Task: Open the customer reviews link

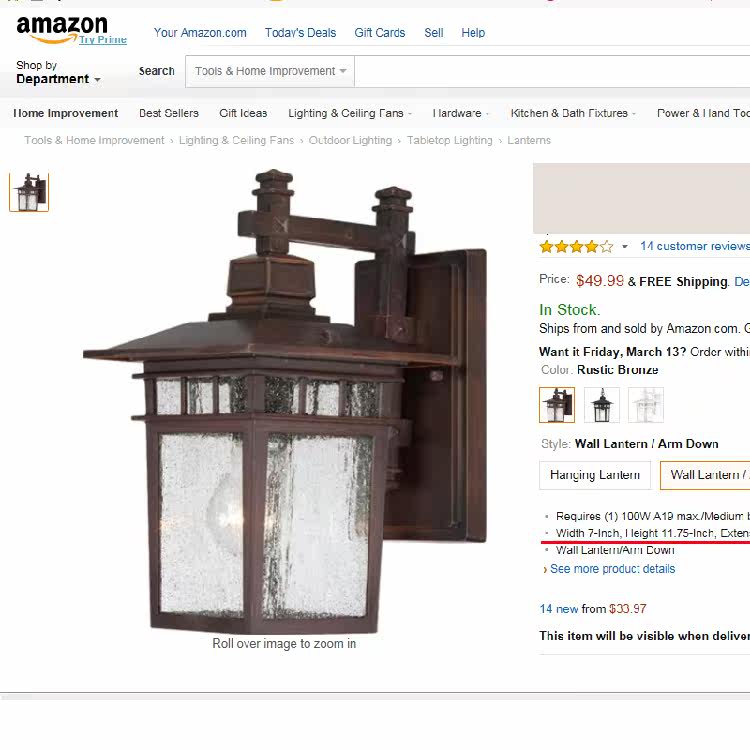Action: coord(695,246)
